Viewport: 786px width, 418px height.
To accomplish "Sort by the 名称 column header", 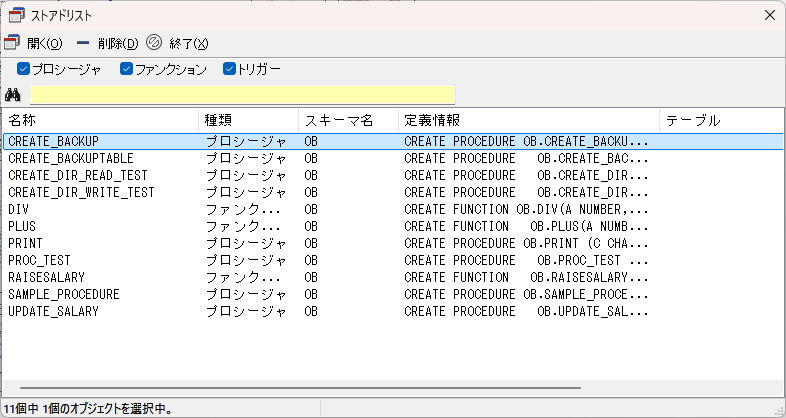I will coord(101,120).
